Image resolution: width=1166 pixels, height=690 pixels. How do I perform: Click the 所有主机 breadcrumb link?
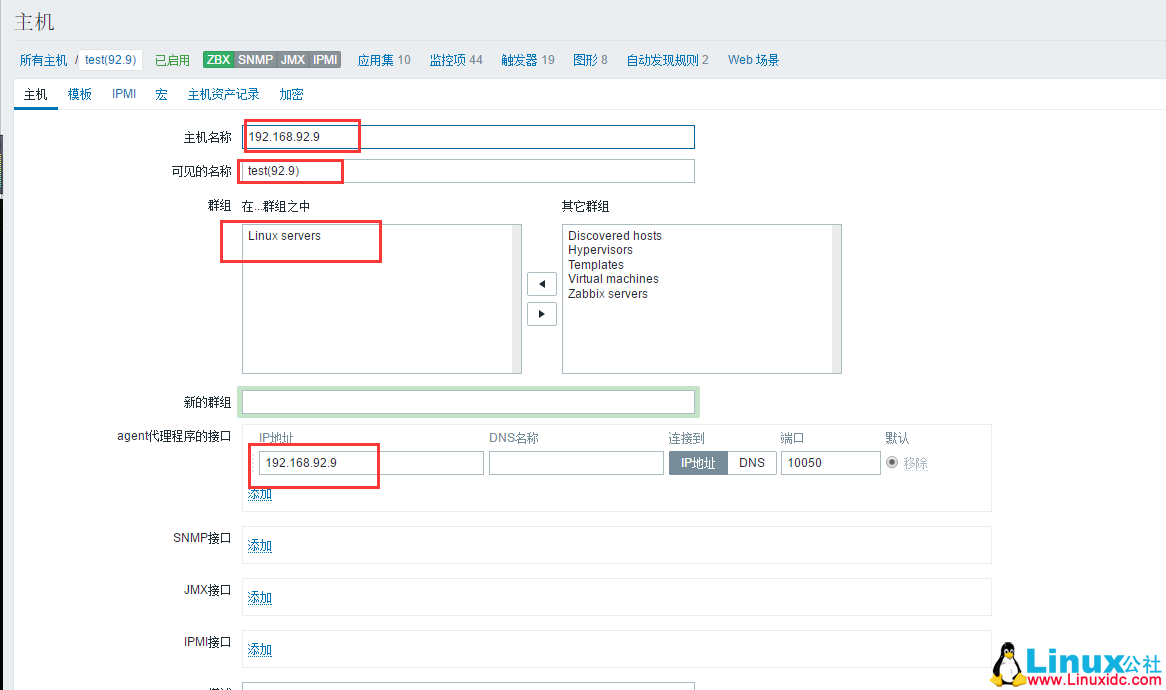pyautogui.click(x=42, y=59)
